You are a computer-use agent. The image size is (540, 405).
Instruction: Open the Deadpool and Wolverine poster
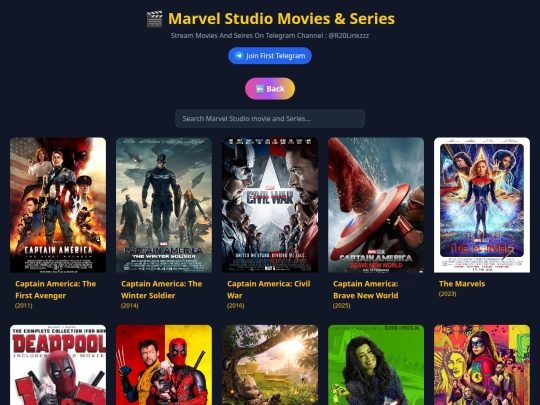tap(164, 365)
